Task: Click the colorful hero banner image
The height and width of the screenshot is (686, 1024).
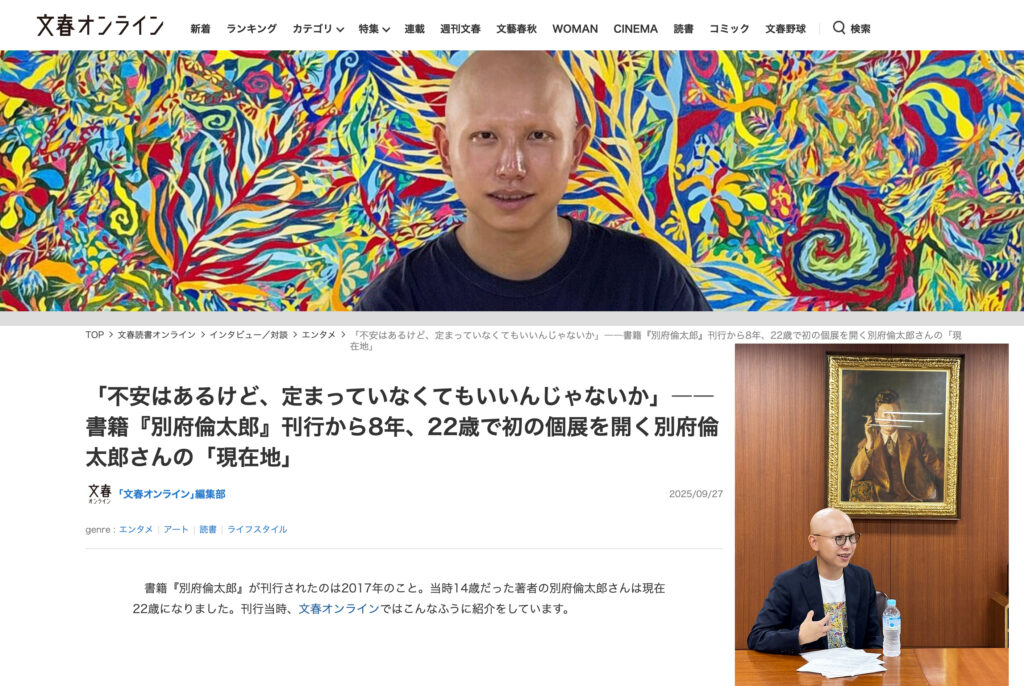Action: pos(512,180)
